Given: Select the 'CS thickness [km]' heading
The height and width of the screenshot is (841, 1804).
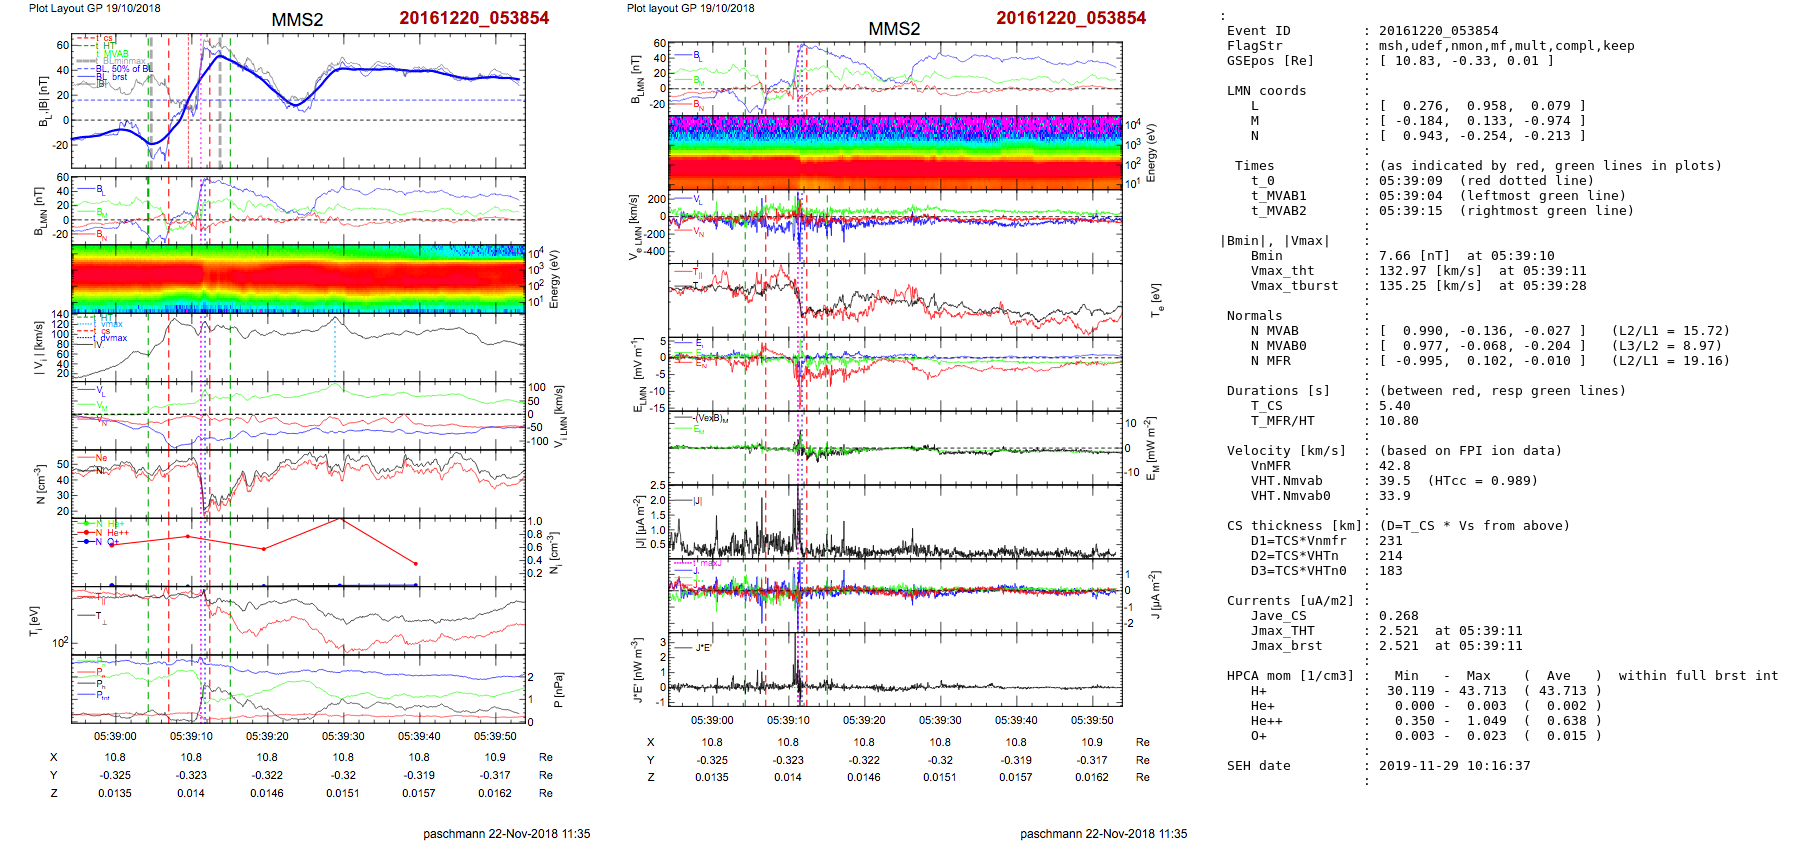Looking at the screenshot, I should (1290, 526).
